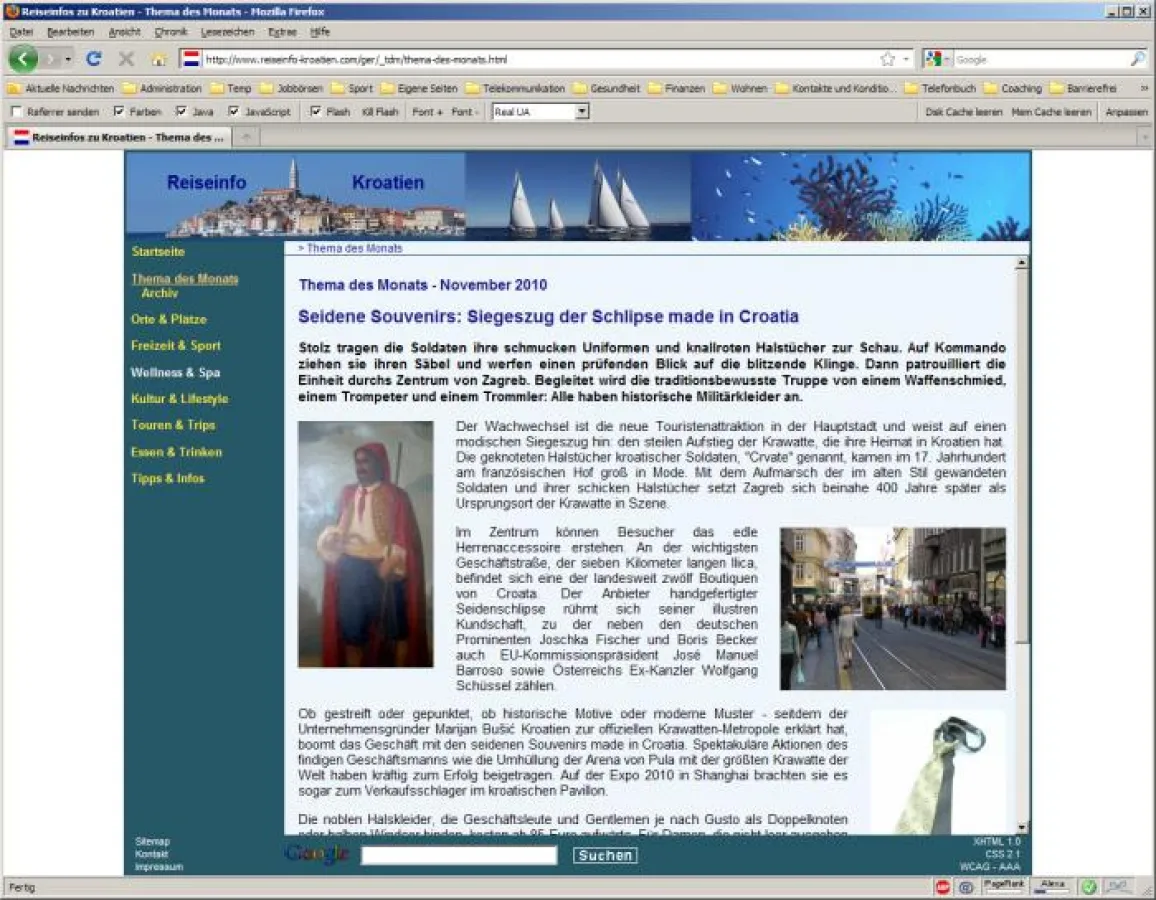Viewport: 1156px width, 900px height.
Task: Toggle the Referrer senden checkbox
Action: (x=16, y=112)
